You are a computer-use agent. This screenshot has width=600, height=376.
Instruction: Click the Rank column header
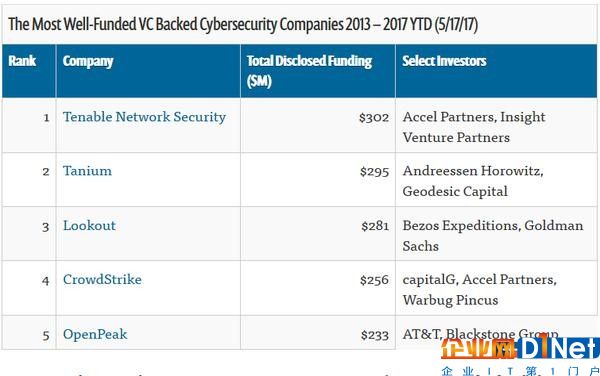(29, 71)
